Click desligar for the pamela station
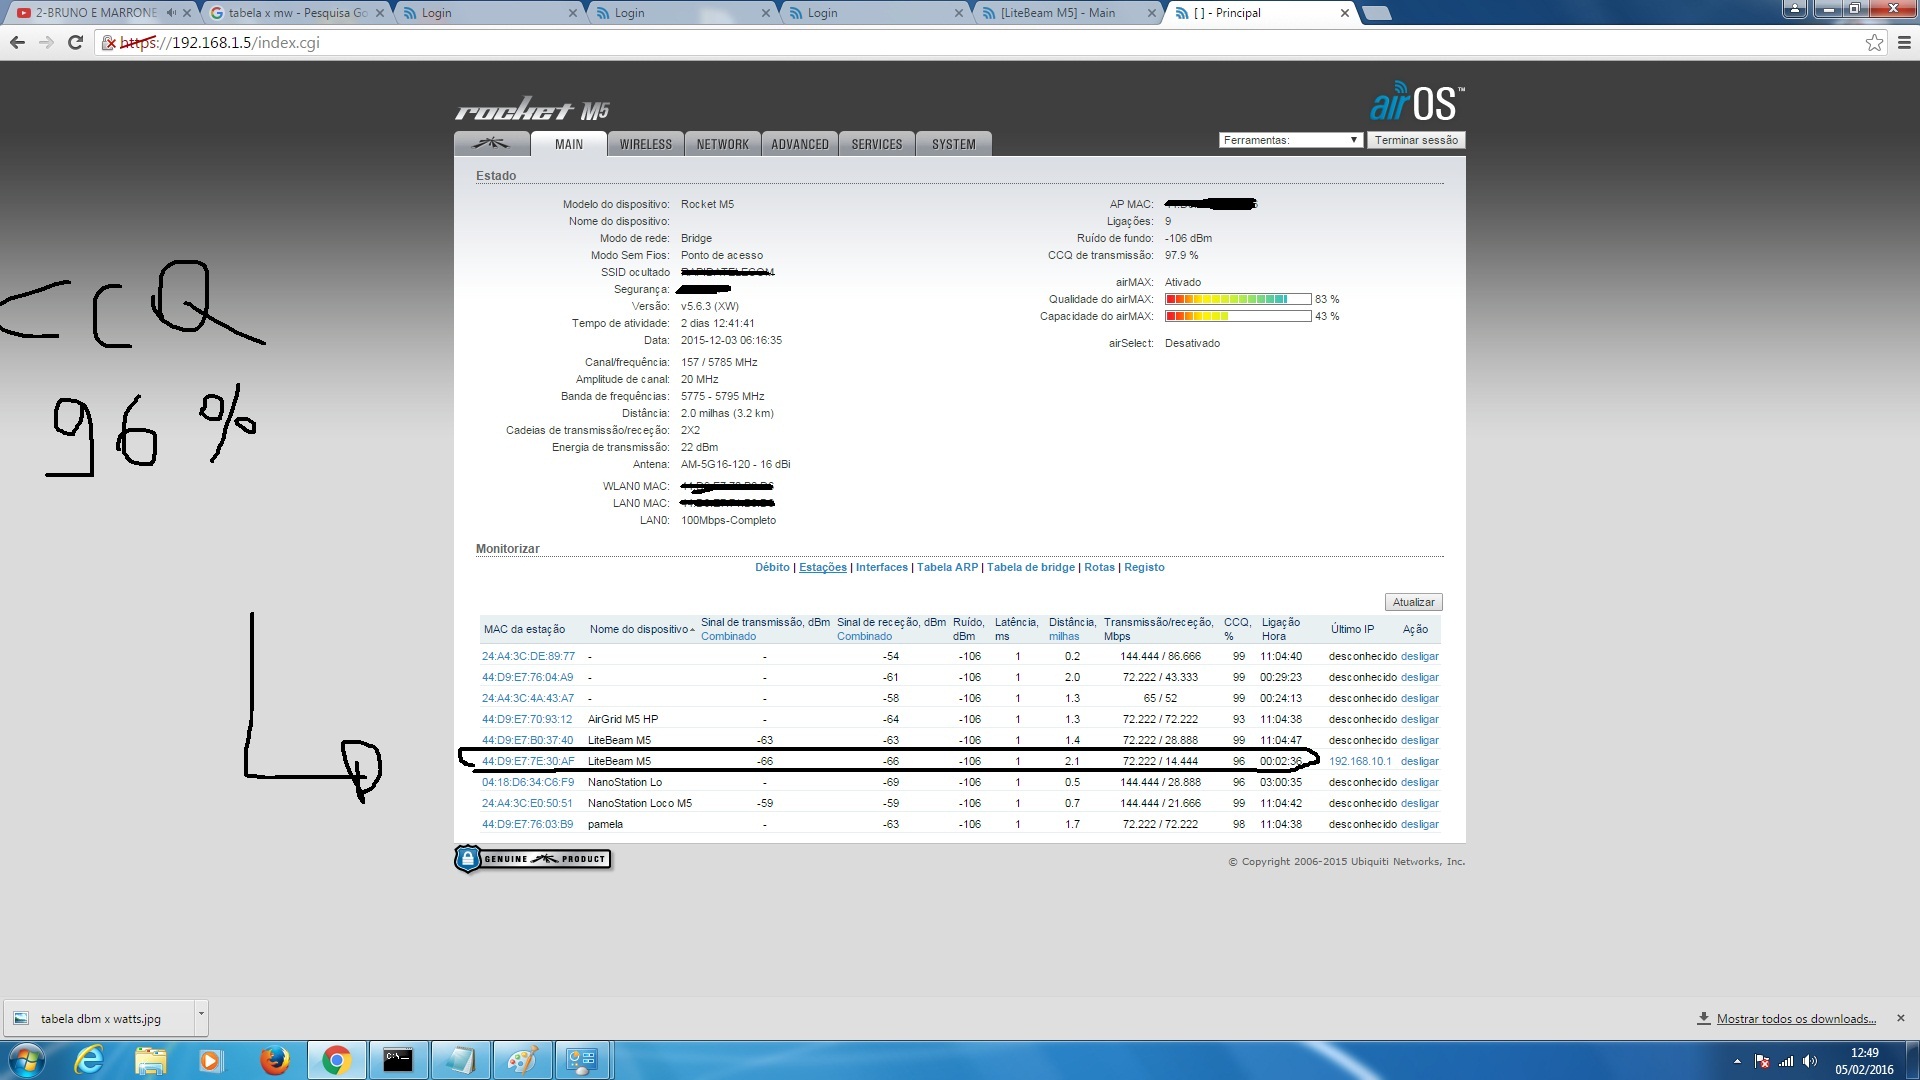 tap(1419, 824)
